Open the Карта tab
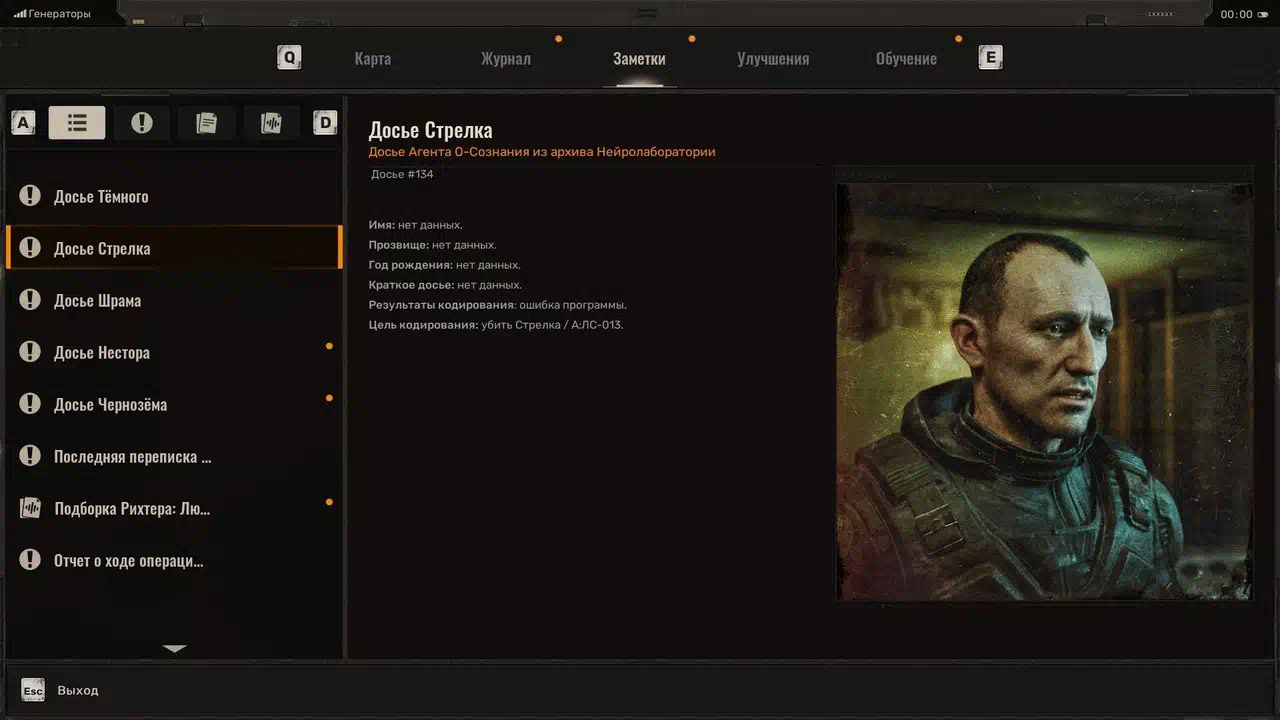This screenshot has height=720, width=1280. tap(372, 59)
